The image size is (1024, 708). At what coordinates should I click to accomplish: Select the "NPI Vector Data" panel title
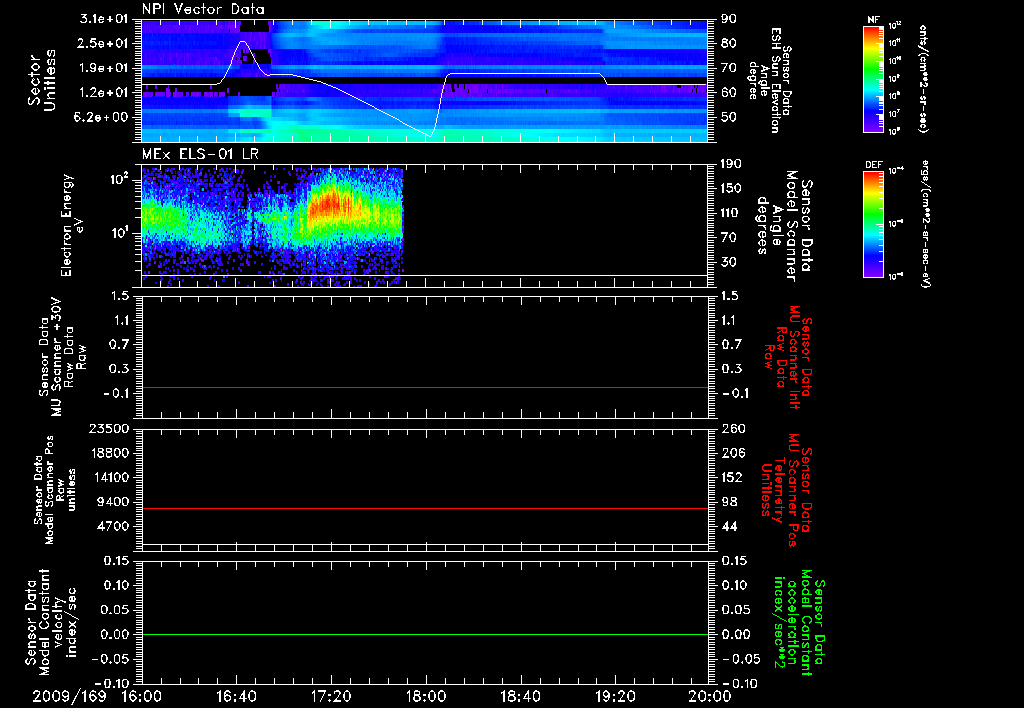click(204, 9)
